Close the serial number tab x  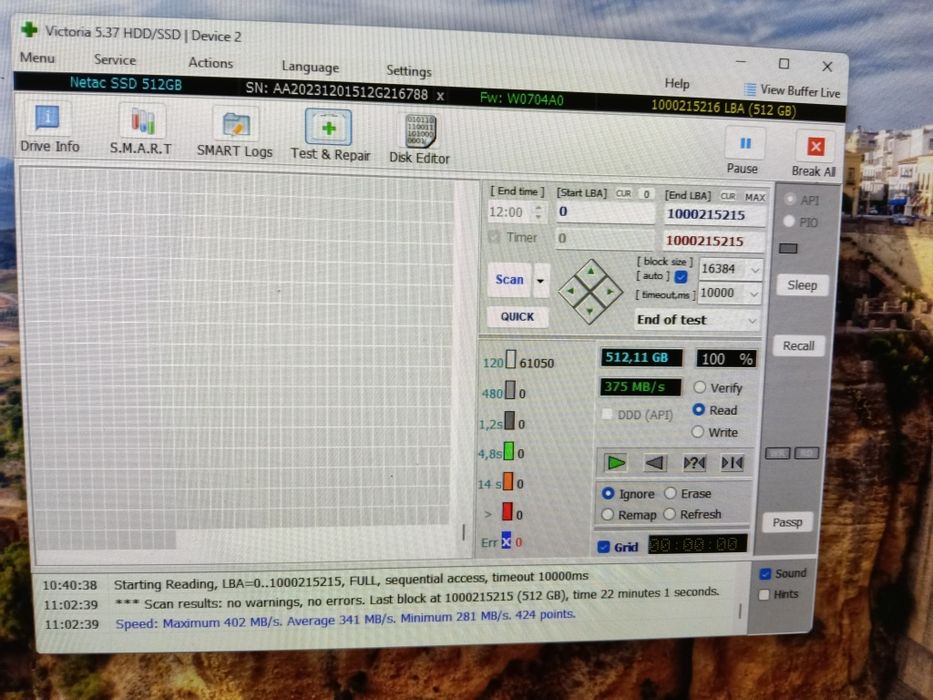click(x=440, y=96)
